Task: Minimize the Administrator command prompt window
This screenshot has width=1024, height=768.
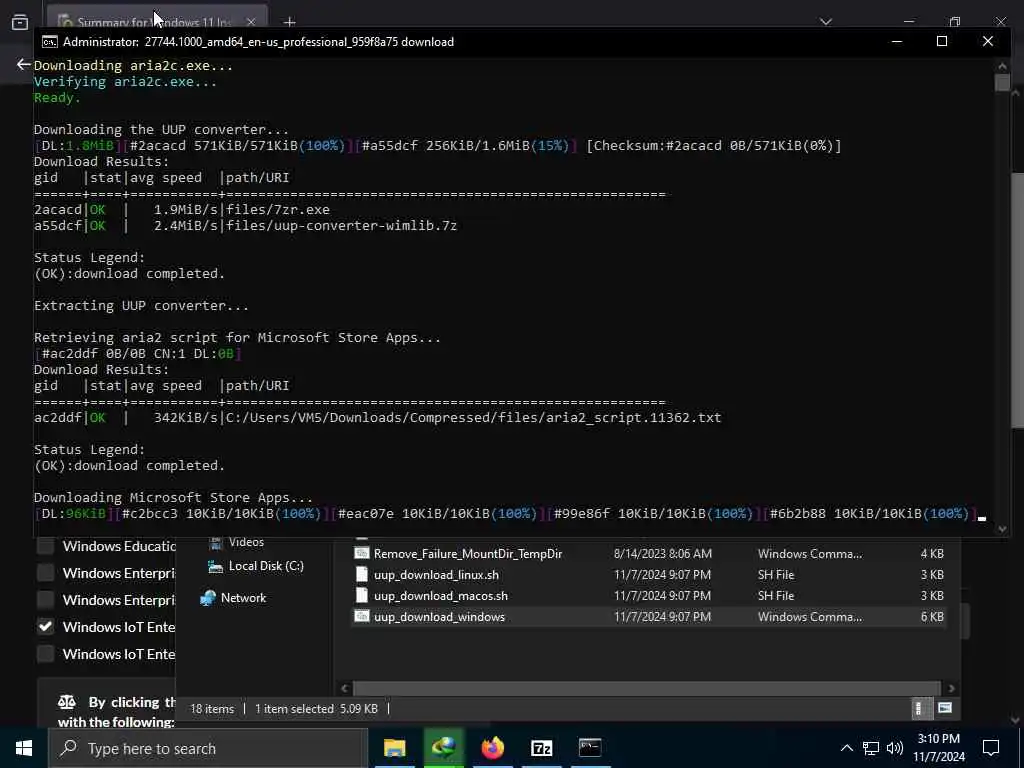Action: (897, 41)
